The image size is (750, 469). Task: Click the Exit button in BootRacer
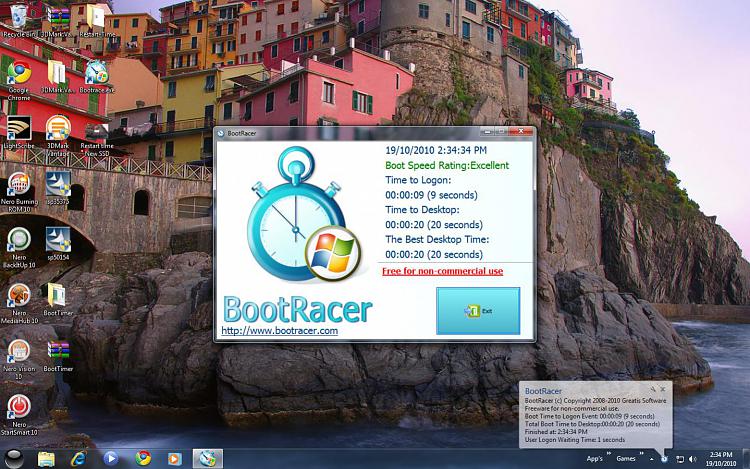point(478,311)
